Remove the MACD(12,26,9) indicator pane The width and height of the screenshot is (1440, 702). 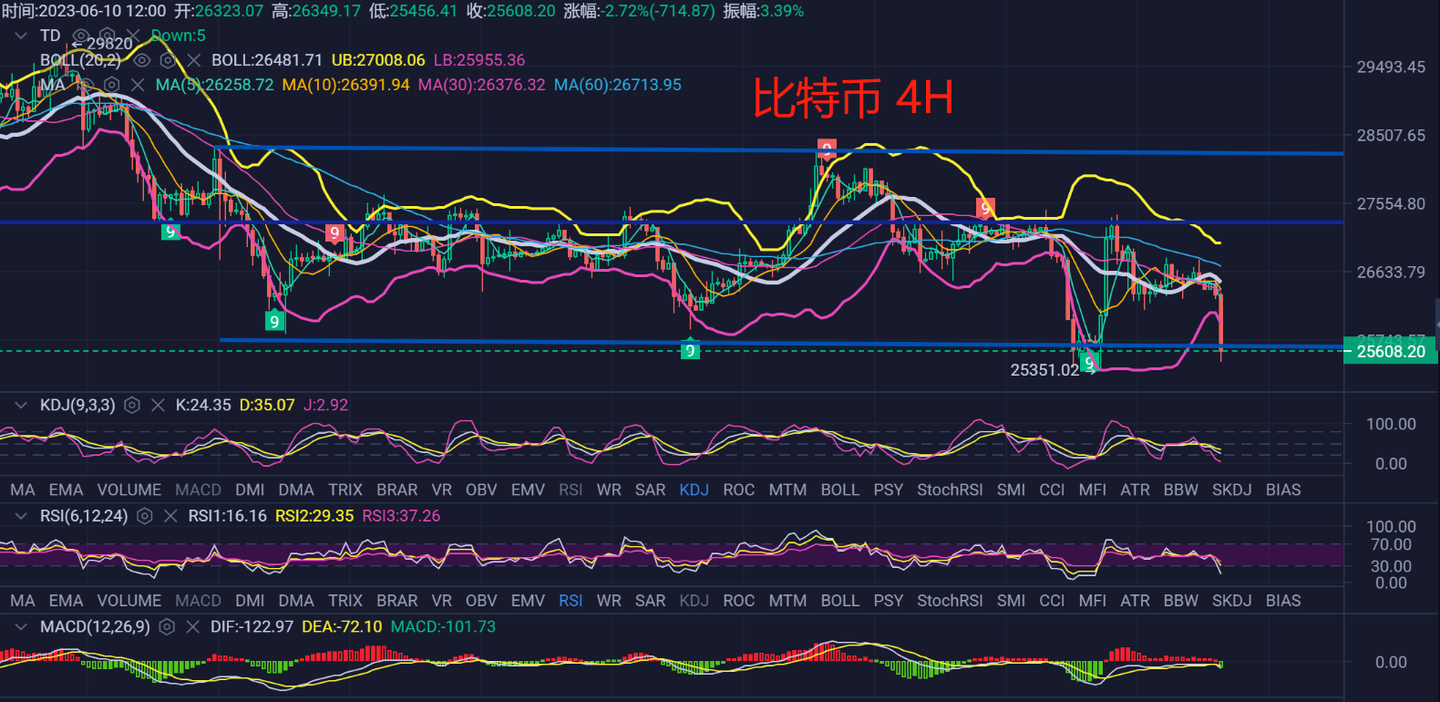[194, 627]
